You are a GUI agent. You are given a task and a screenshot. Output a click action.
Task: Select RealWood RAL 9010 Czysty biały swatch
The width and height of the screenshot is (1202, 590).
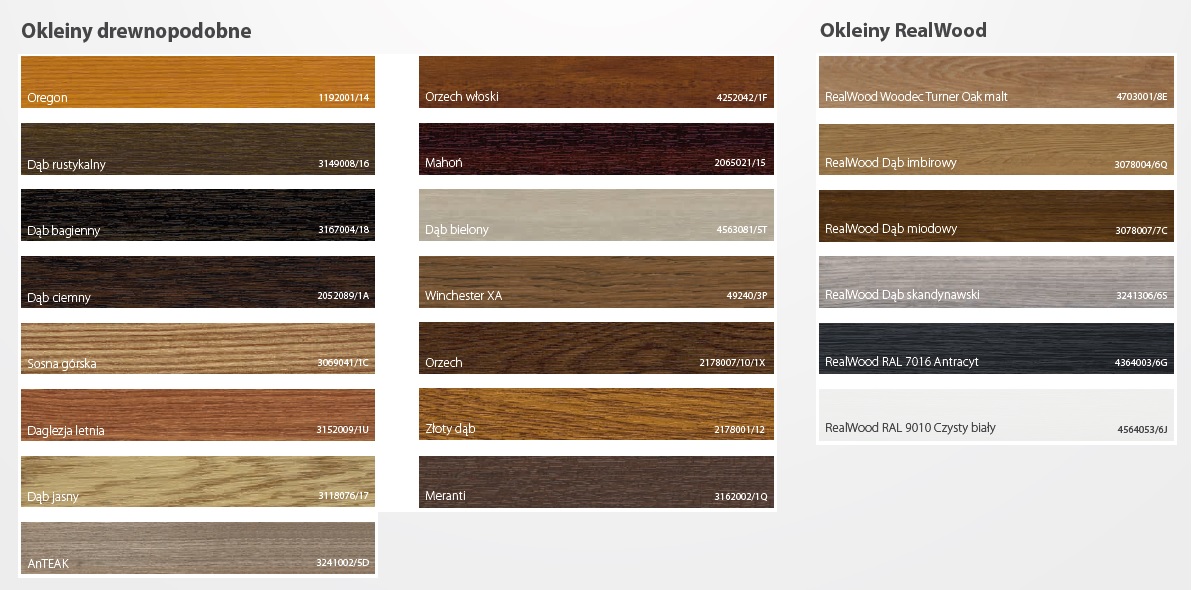tap(996, 414)
